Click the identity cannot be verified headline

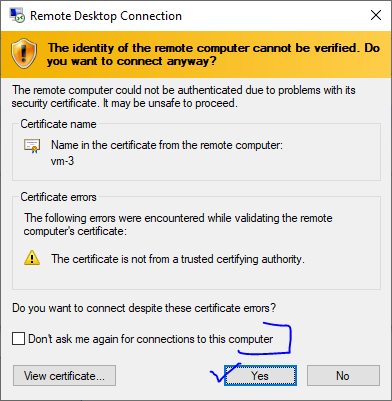point(213,54)
